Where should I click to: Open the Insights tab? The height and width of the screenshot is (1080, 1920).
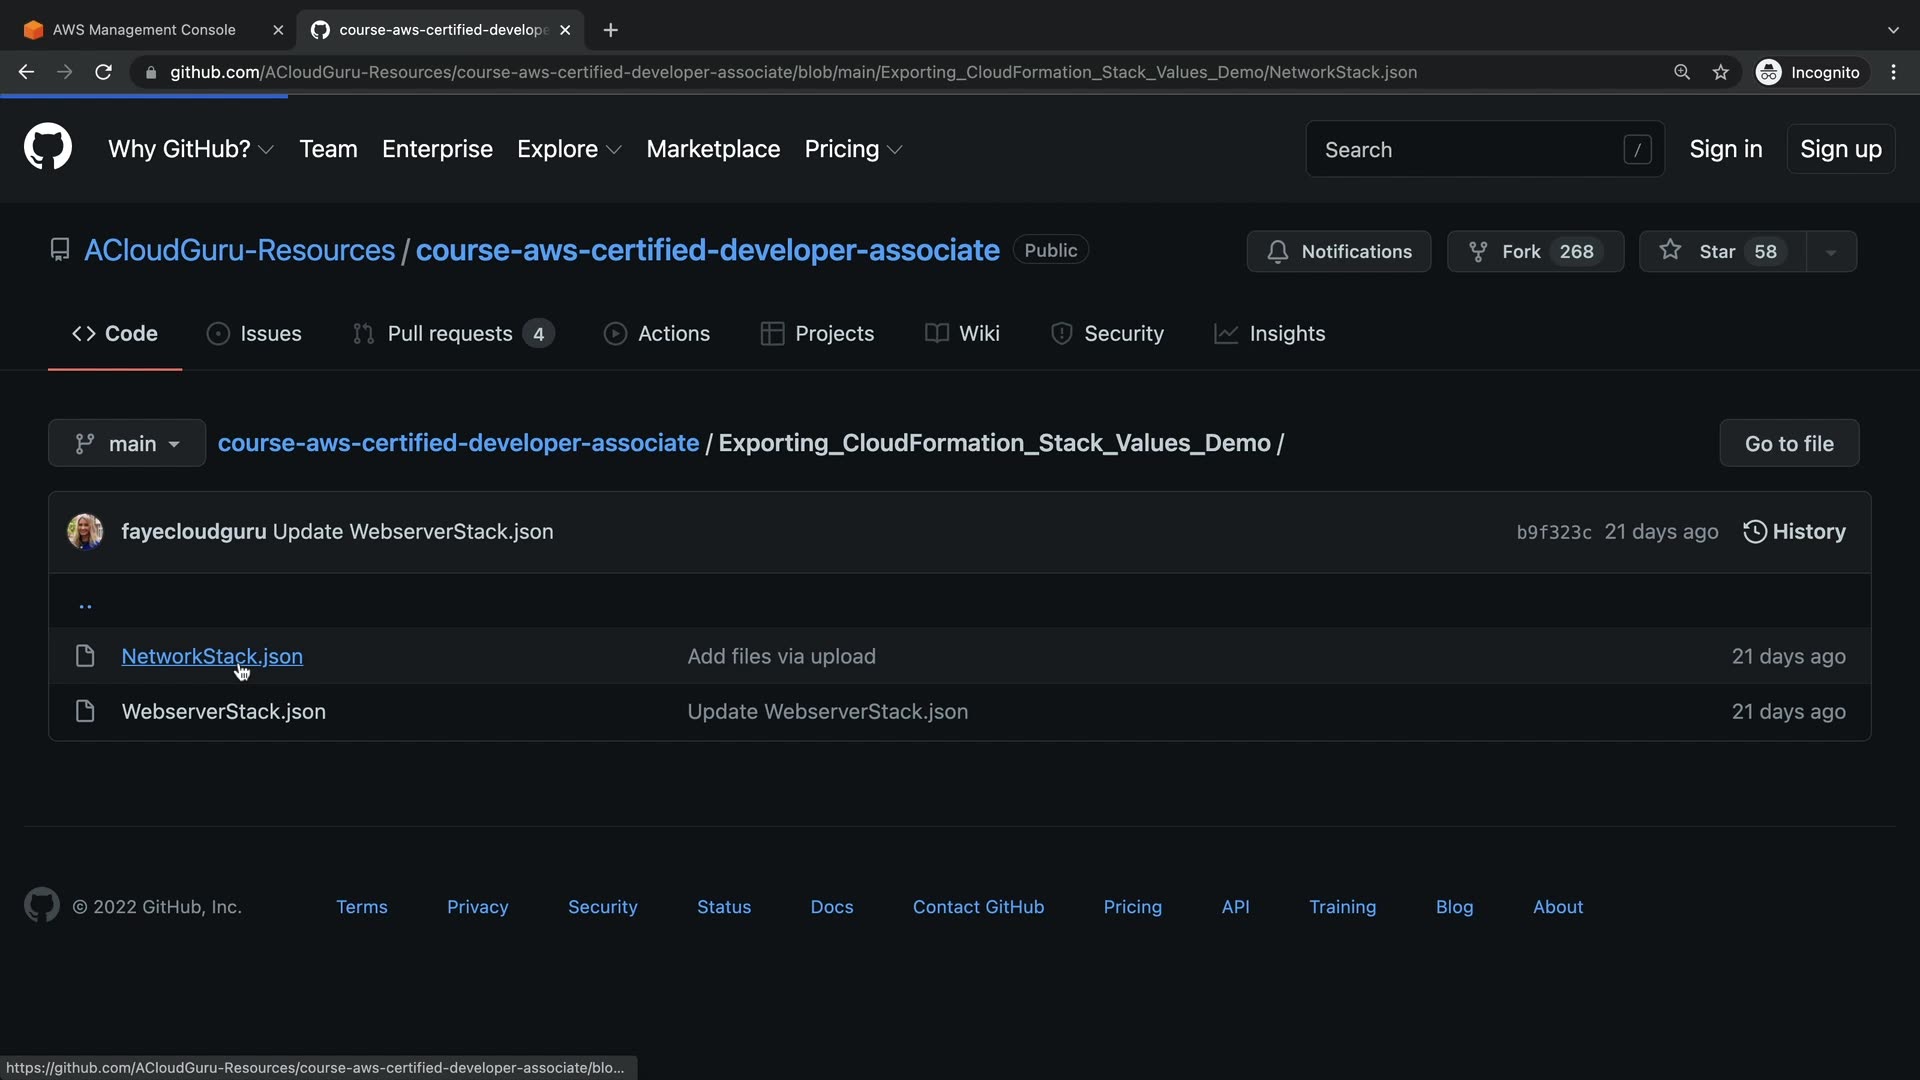pos(1269,333)
